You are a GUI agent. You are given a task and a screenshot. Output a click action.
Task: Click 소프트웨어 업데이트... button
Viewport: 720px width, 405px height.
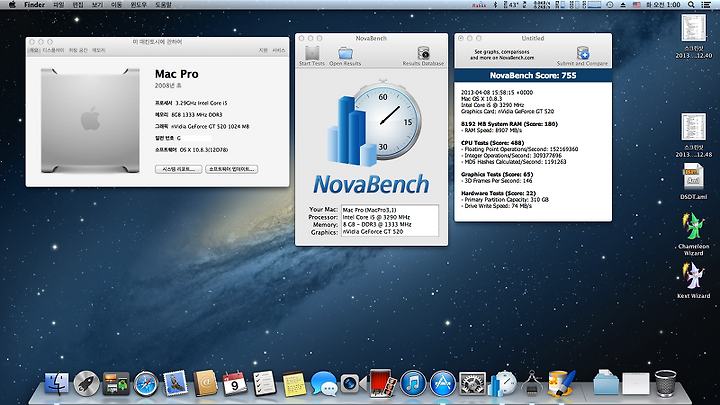pyautogui.click(x=231, y=169)
